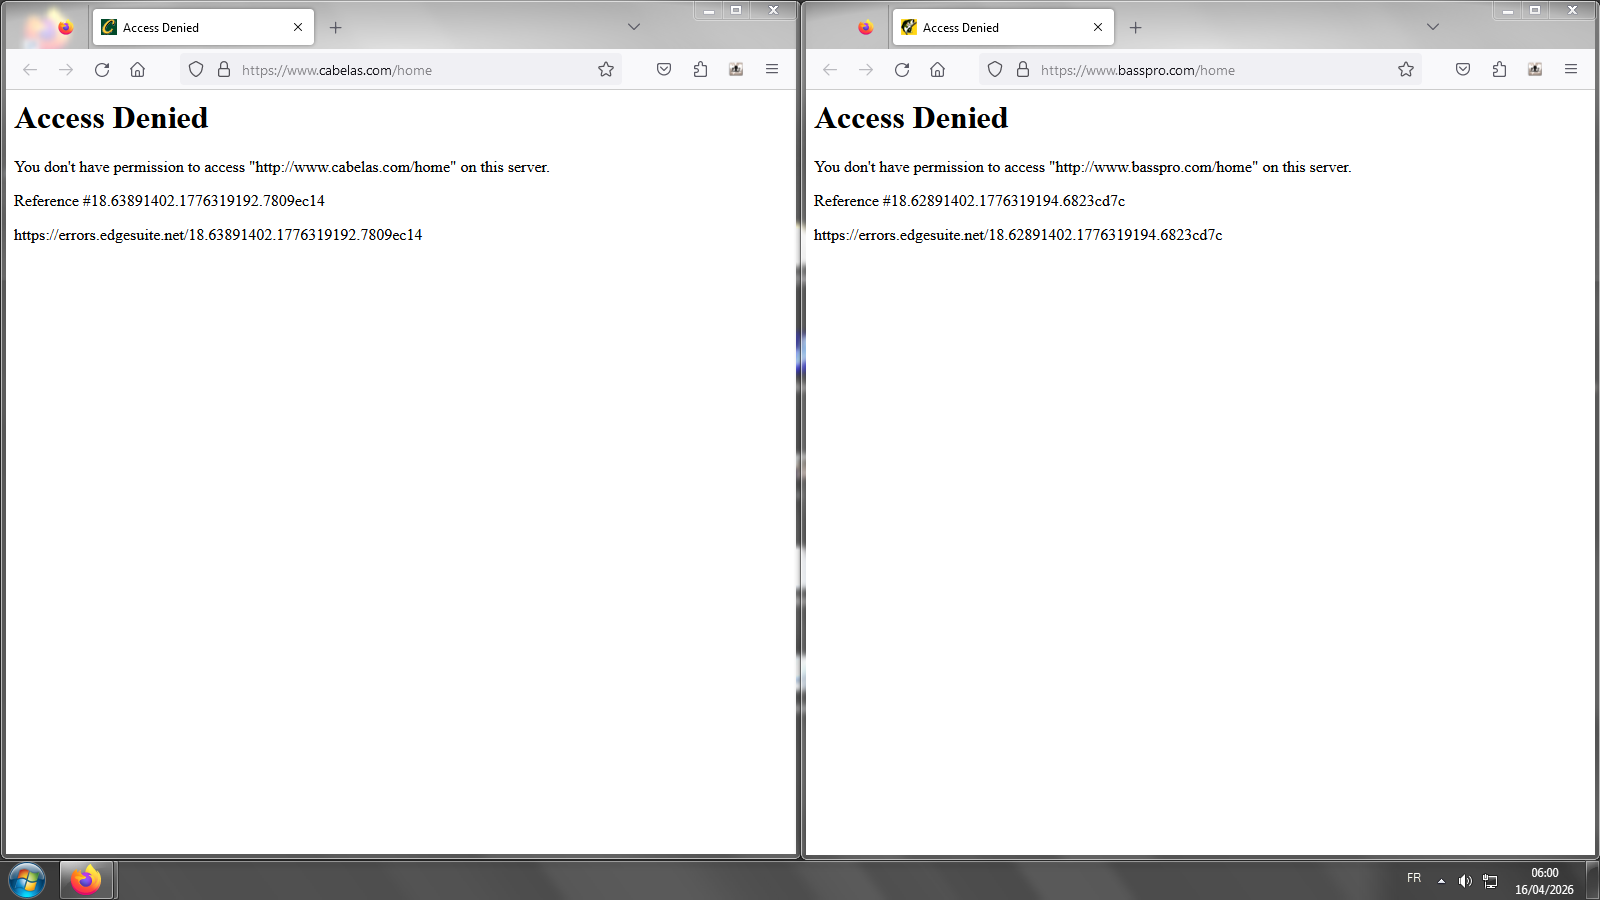Open the toolbar extension icon beside the menu in cabelas window
Screen dimensions: 1600x900
click(736, 70)
